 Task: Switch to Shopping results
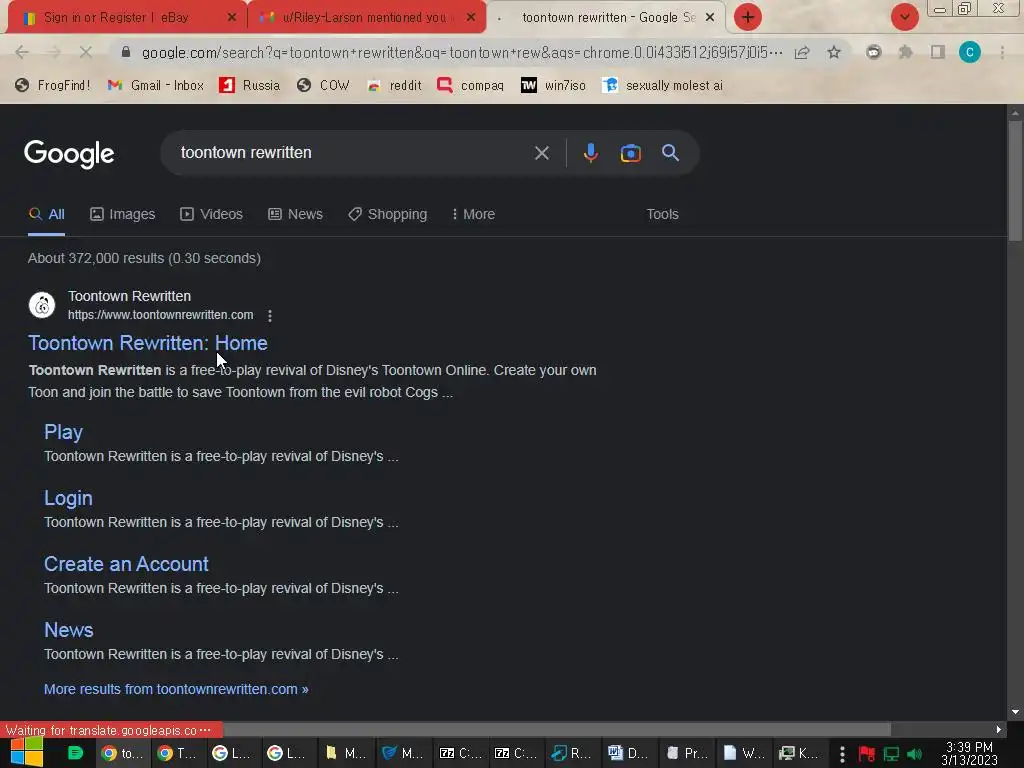coord(387,214)
